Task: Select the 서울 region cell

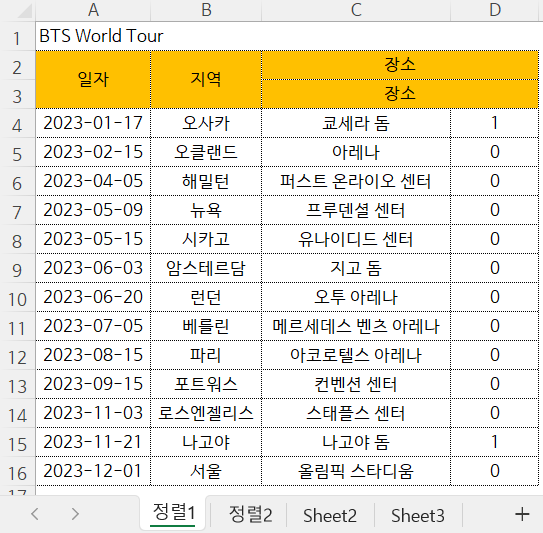Action: (206, 471)
